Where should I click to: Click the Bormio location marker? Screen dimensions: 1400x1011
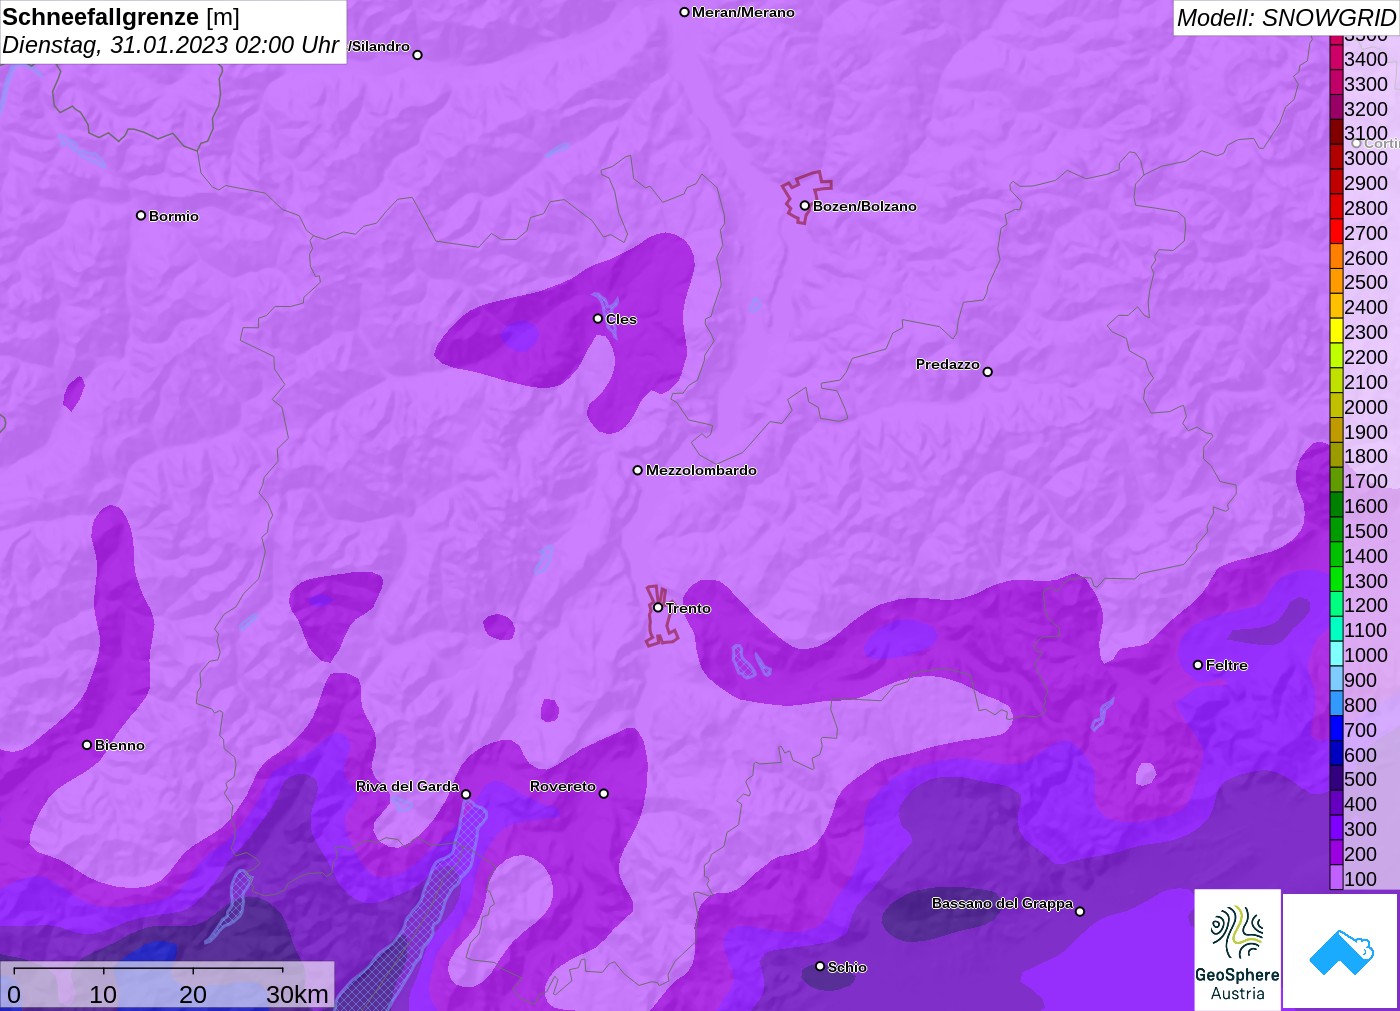(x=141, y=215)
